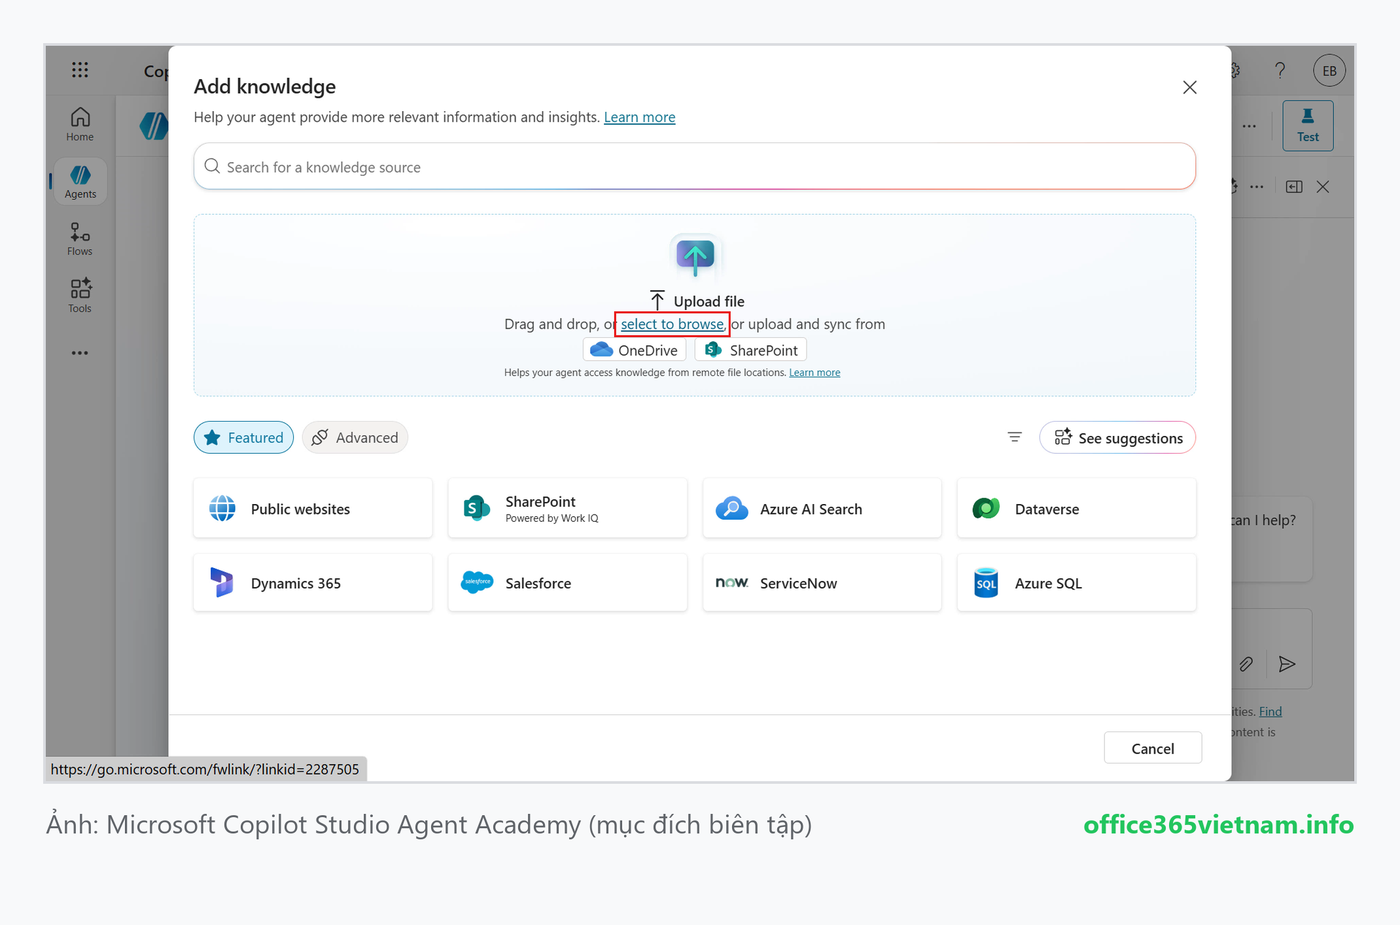This screenshot has width=1400, height=925.
Task: Click the Test button in background page
Action: click(1308, 126)
